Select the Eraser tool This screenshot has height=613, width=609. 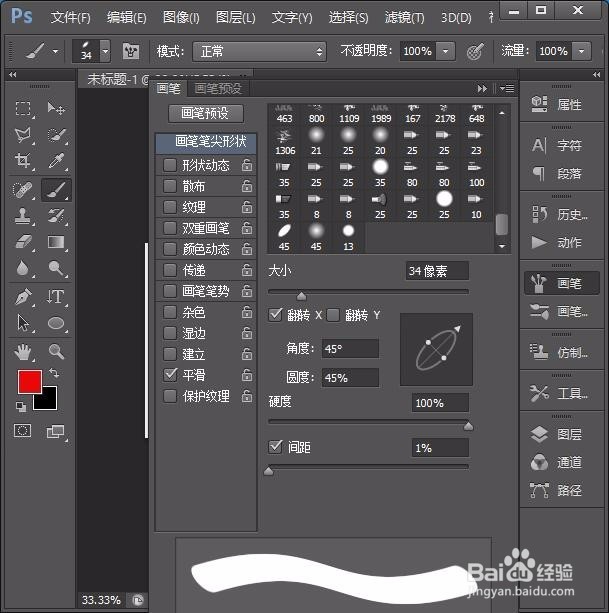(x=23, y=242)
